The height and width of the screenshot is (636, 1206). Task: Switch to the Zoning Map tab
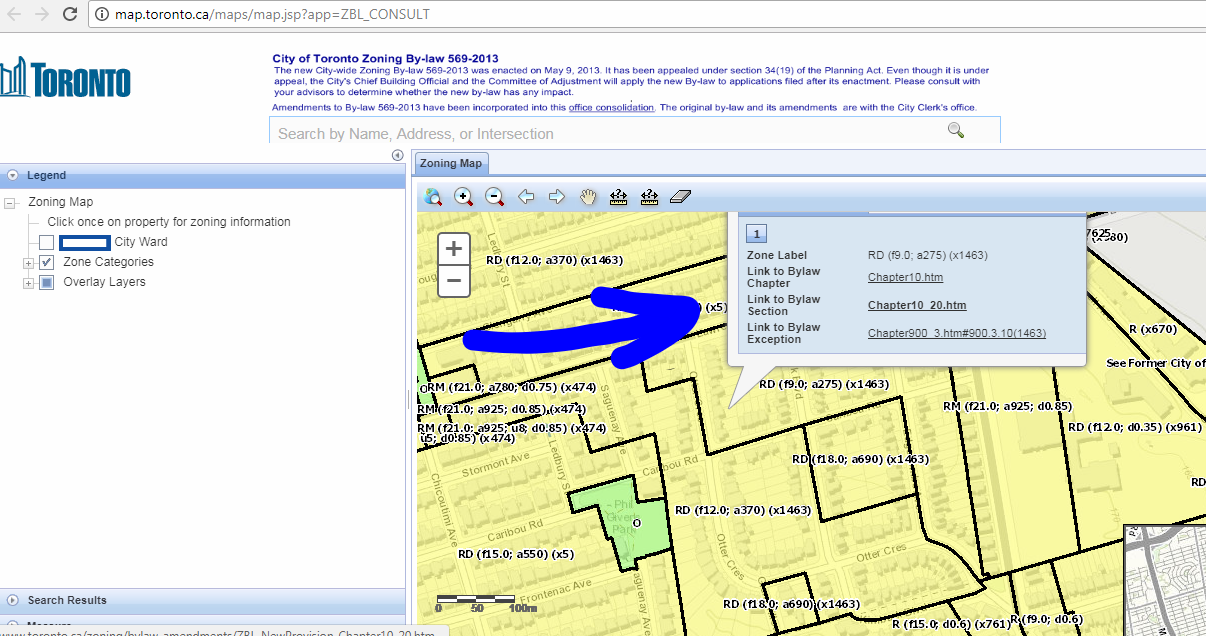(450, 163)
